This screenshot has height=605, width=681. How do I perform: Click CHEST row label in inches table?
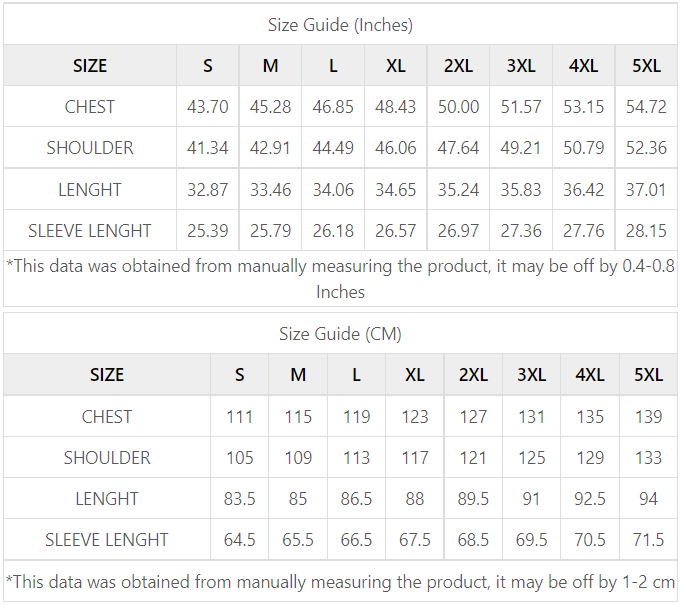click(90, 107)
